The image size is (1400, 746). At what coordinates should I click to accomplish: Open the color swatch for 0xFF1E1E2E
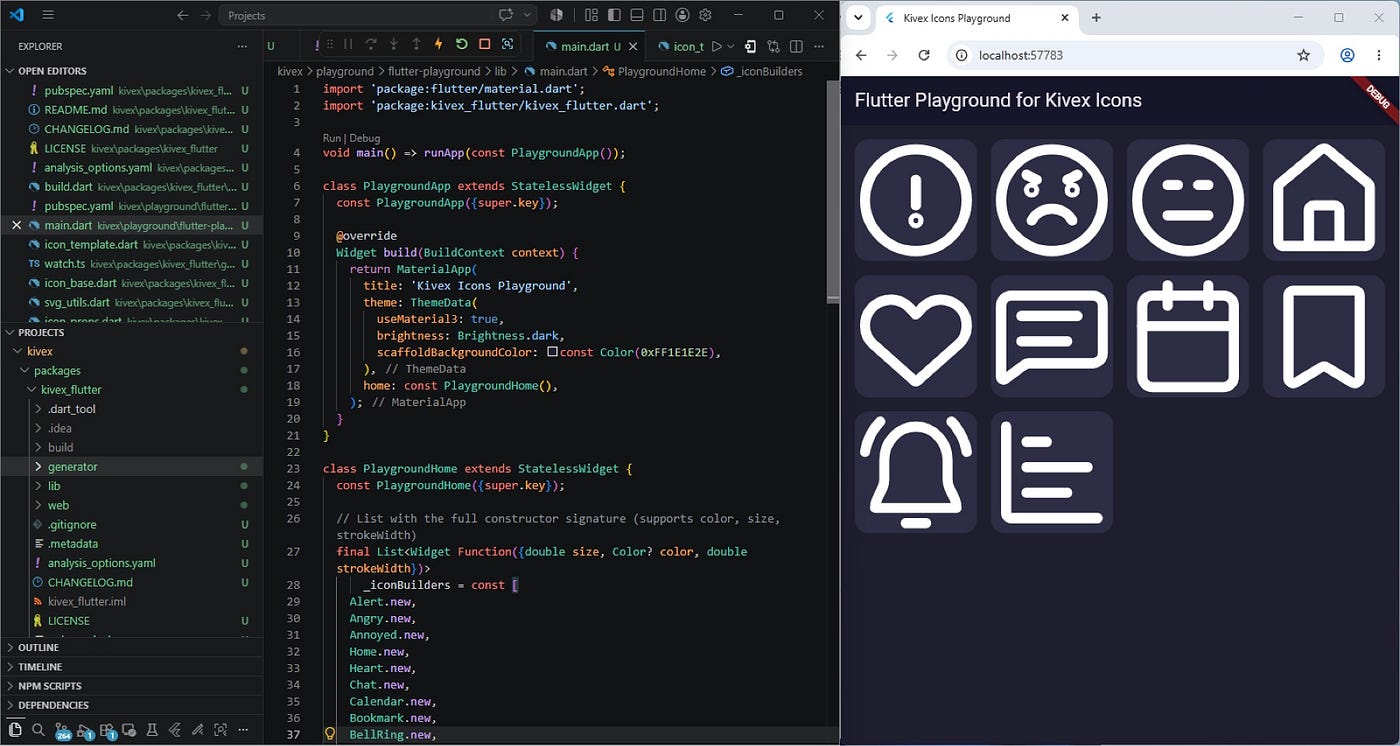pyautogui.click(x=552, y=352)
